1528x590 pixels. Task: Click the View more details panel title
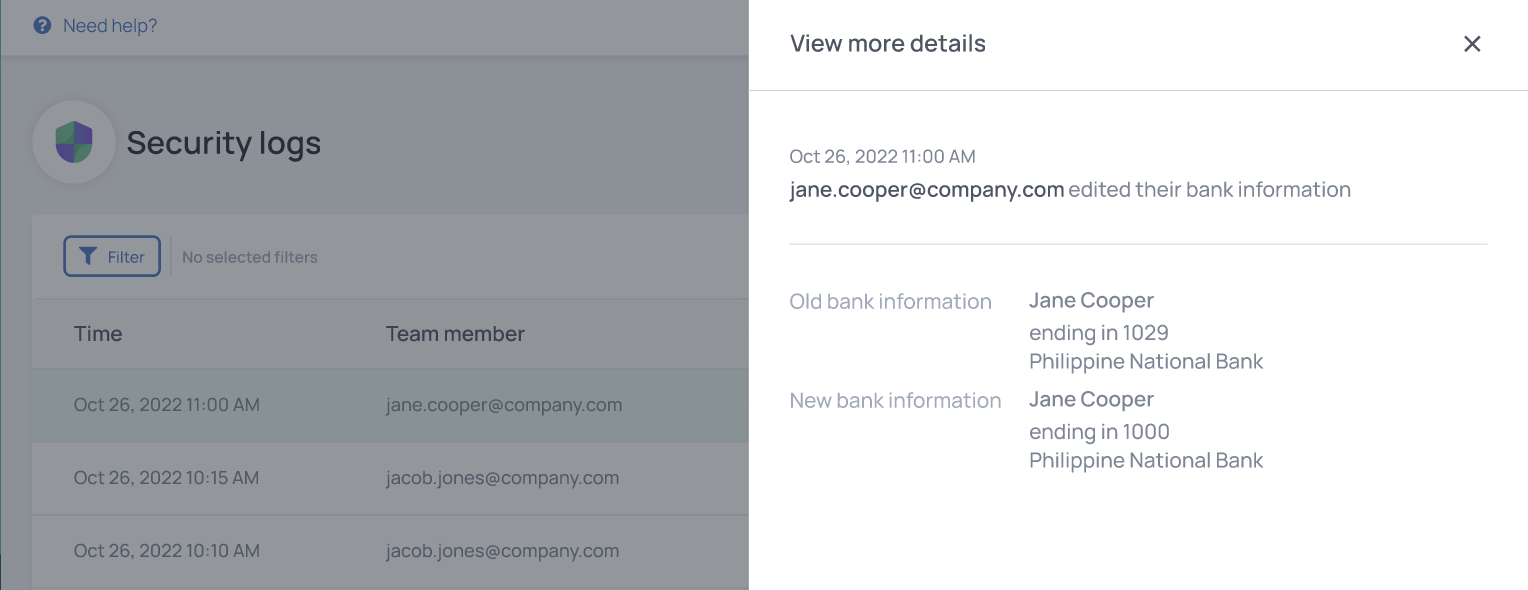(x=888, y=44)
